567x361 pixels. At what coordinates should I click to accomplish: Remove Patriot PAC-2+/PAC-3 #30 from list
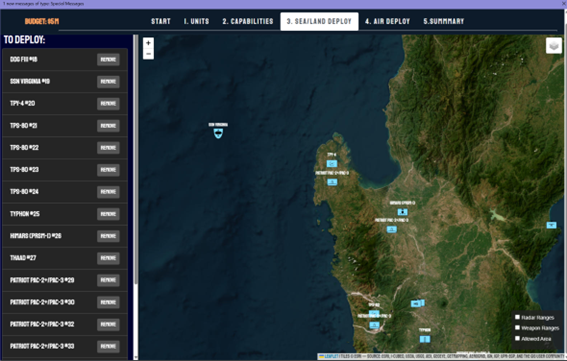tap(108, 302)
